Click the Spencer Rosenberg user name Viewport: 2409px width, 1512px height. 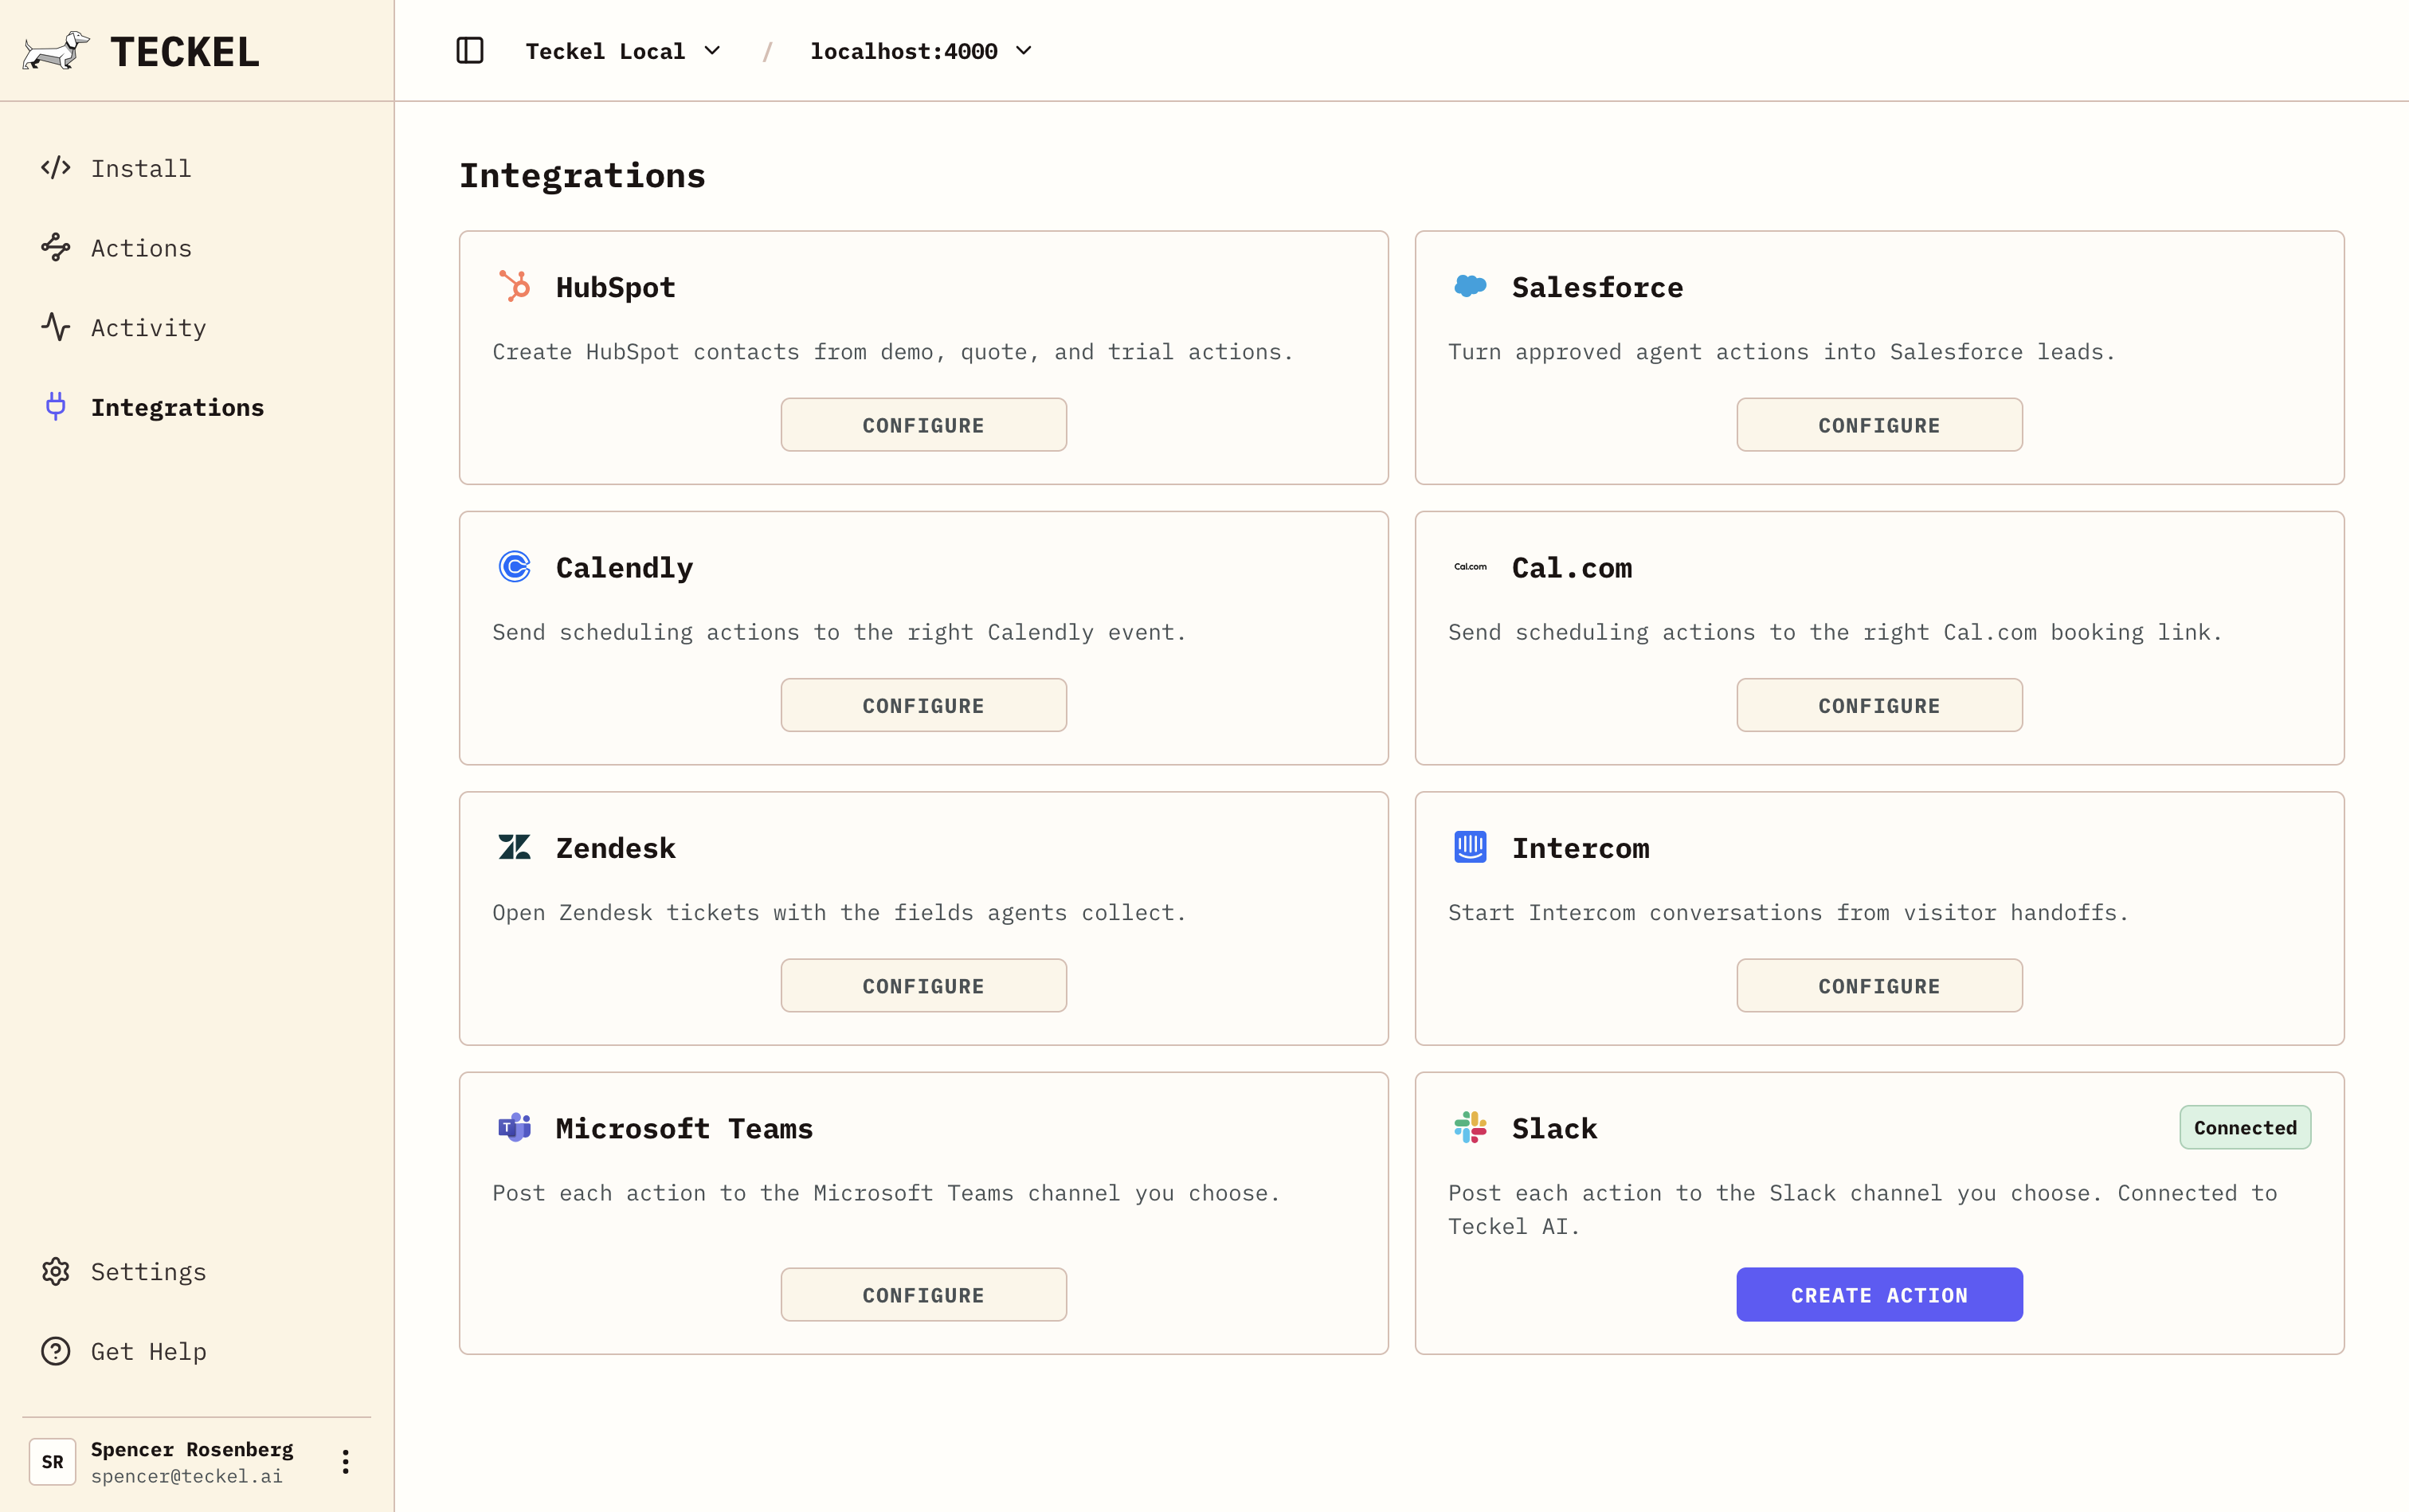(192, 1449)
